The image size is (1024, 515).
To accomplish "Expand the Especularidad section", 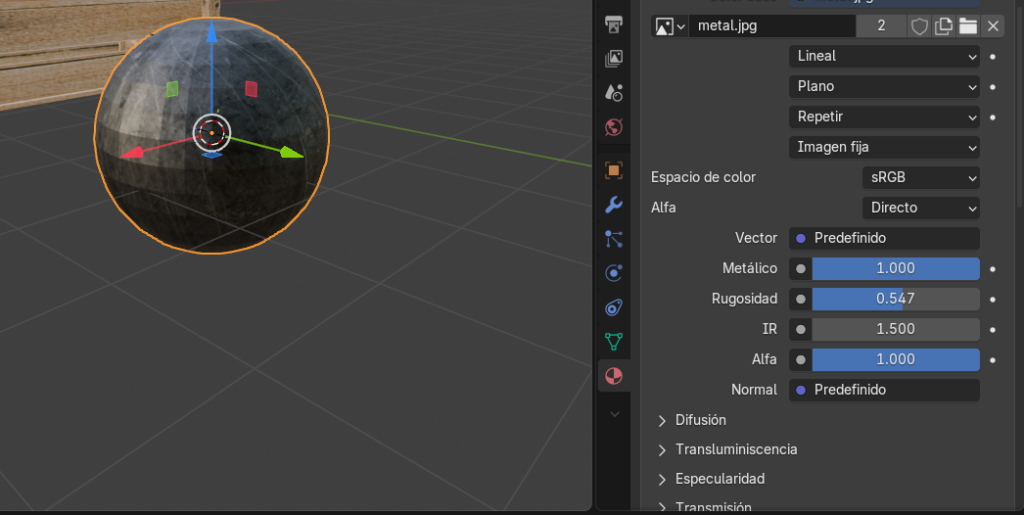I will [719, 479].
